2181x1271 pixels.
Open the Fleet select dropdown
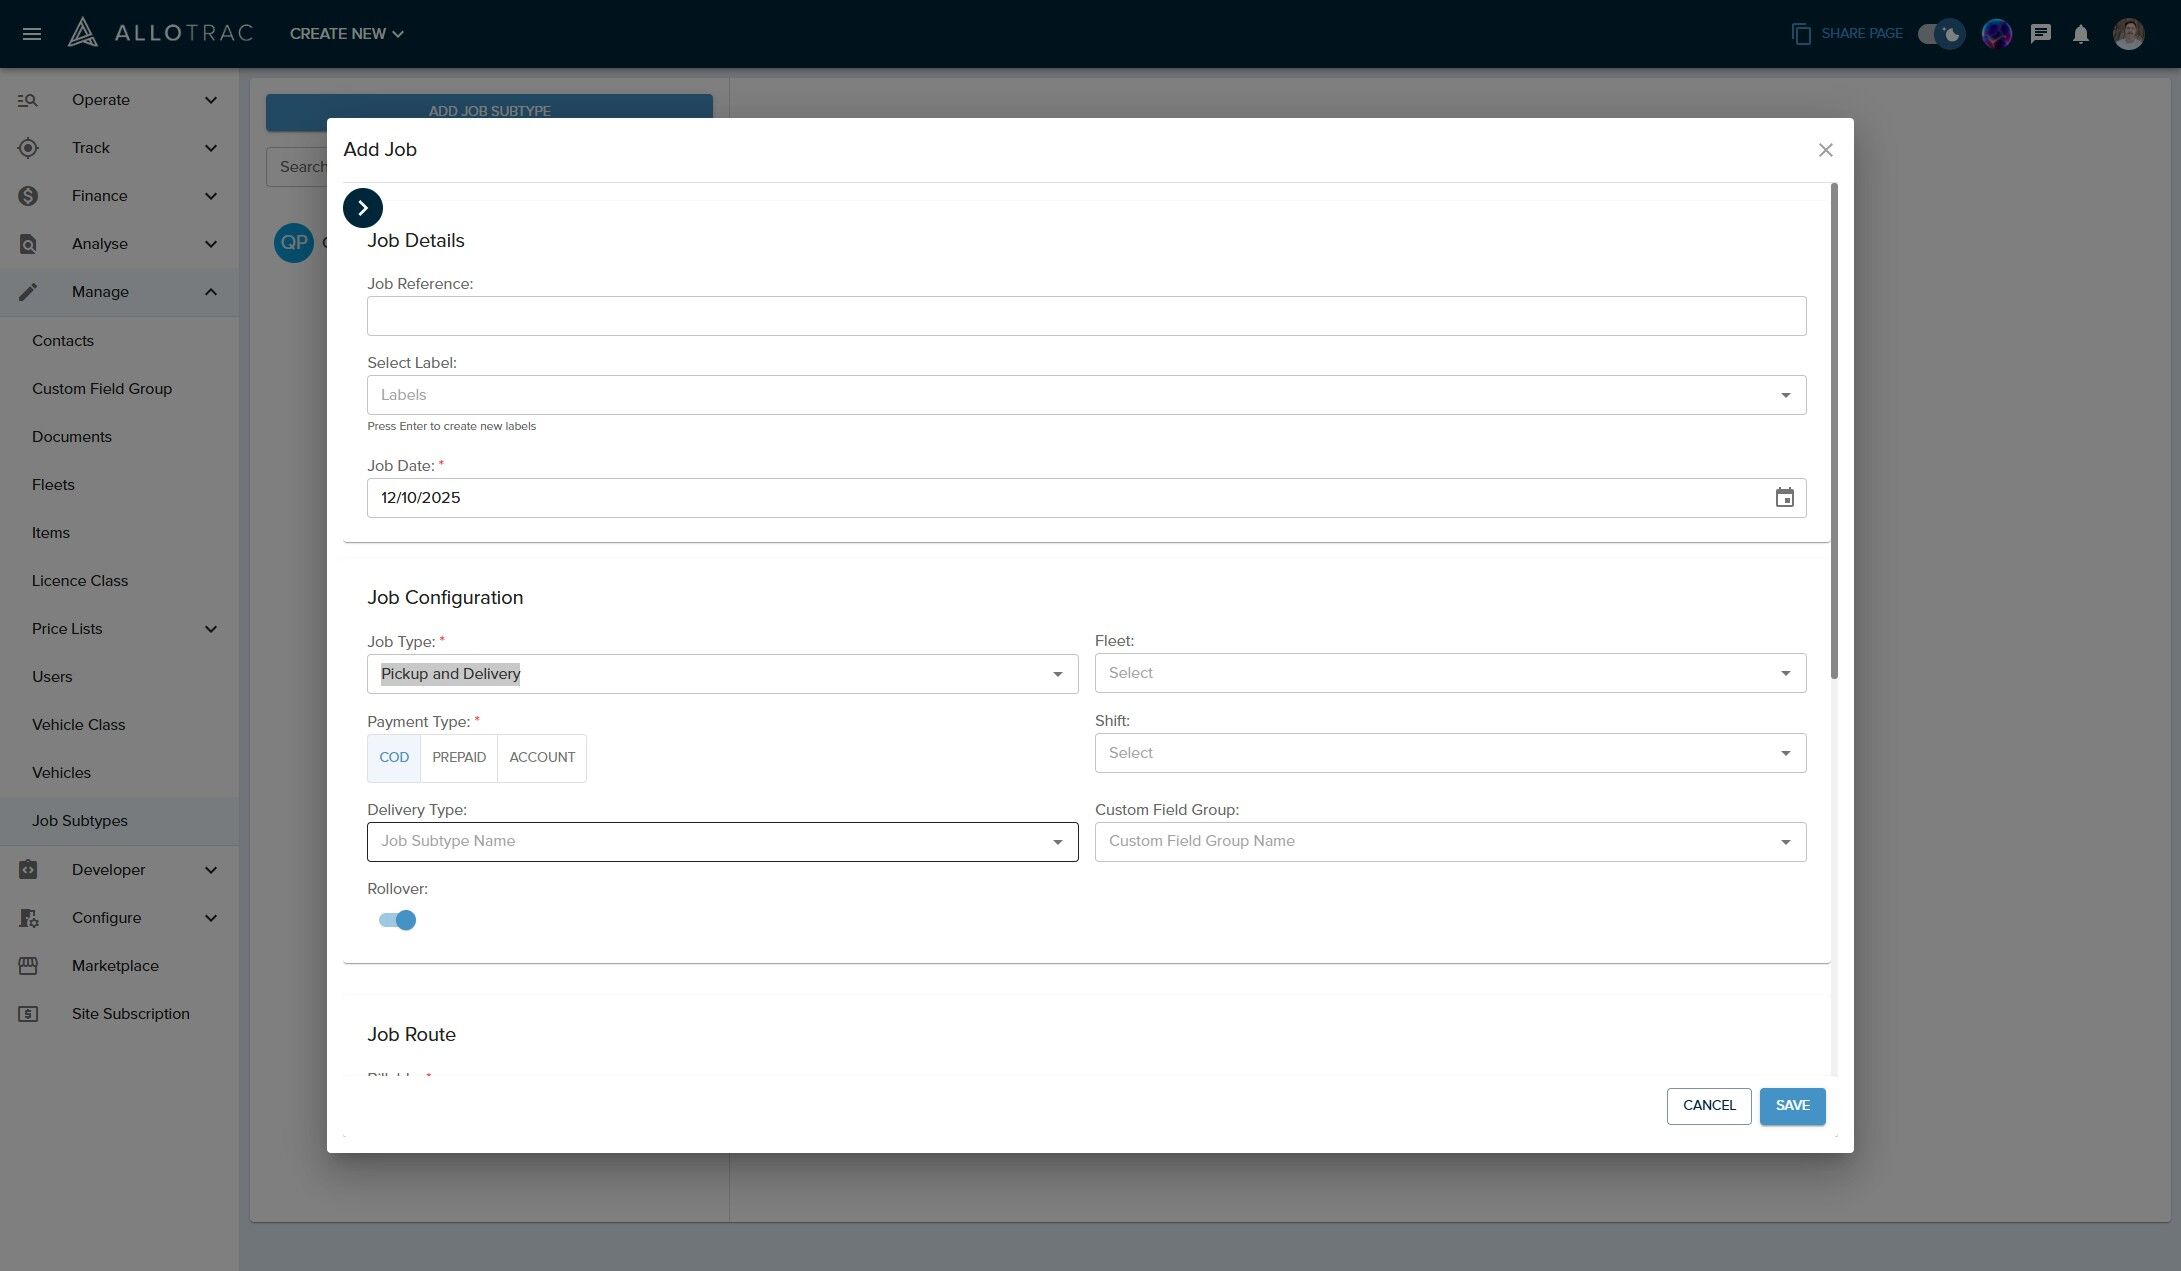(x=1449, y=673)
